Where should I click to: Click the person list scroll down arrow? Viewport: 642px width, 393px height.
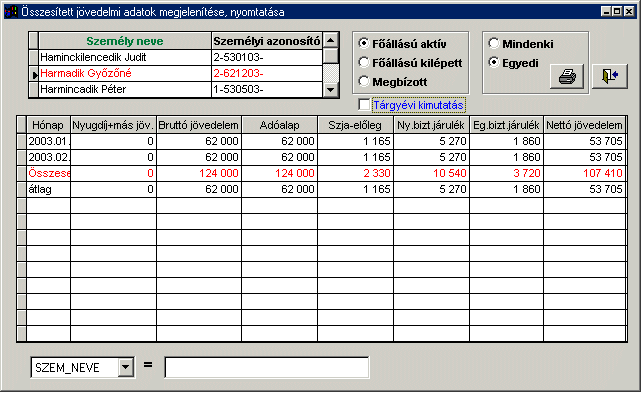[x=331, y=89]
